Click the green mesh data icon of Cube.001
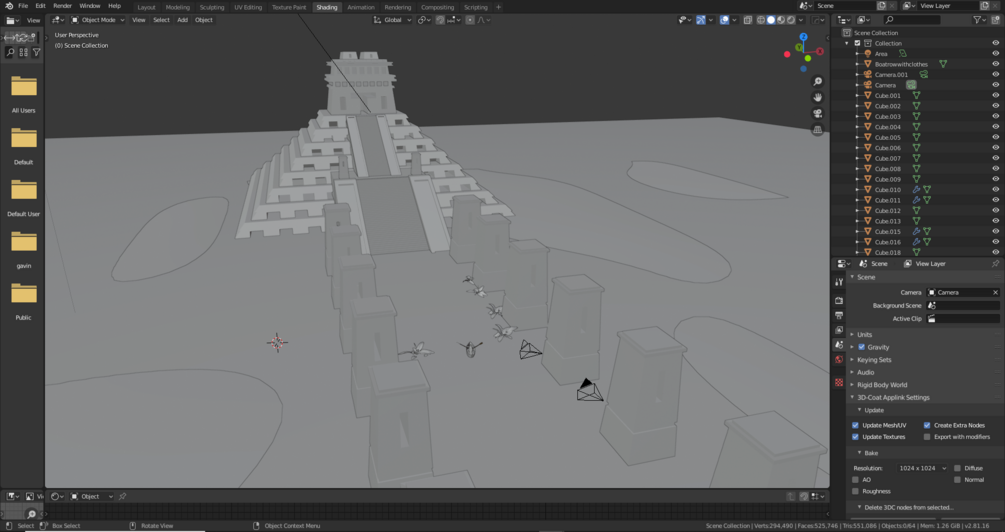 (x=917, y=96)
